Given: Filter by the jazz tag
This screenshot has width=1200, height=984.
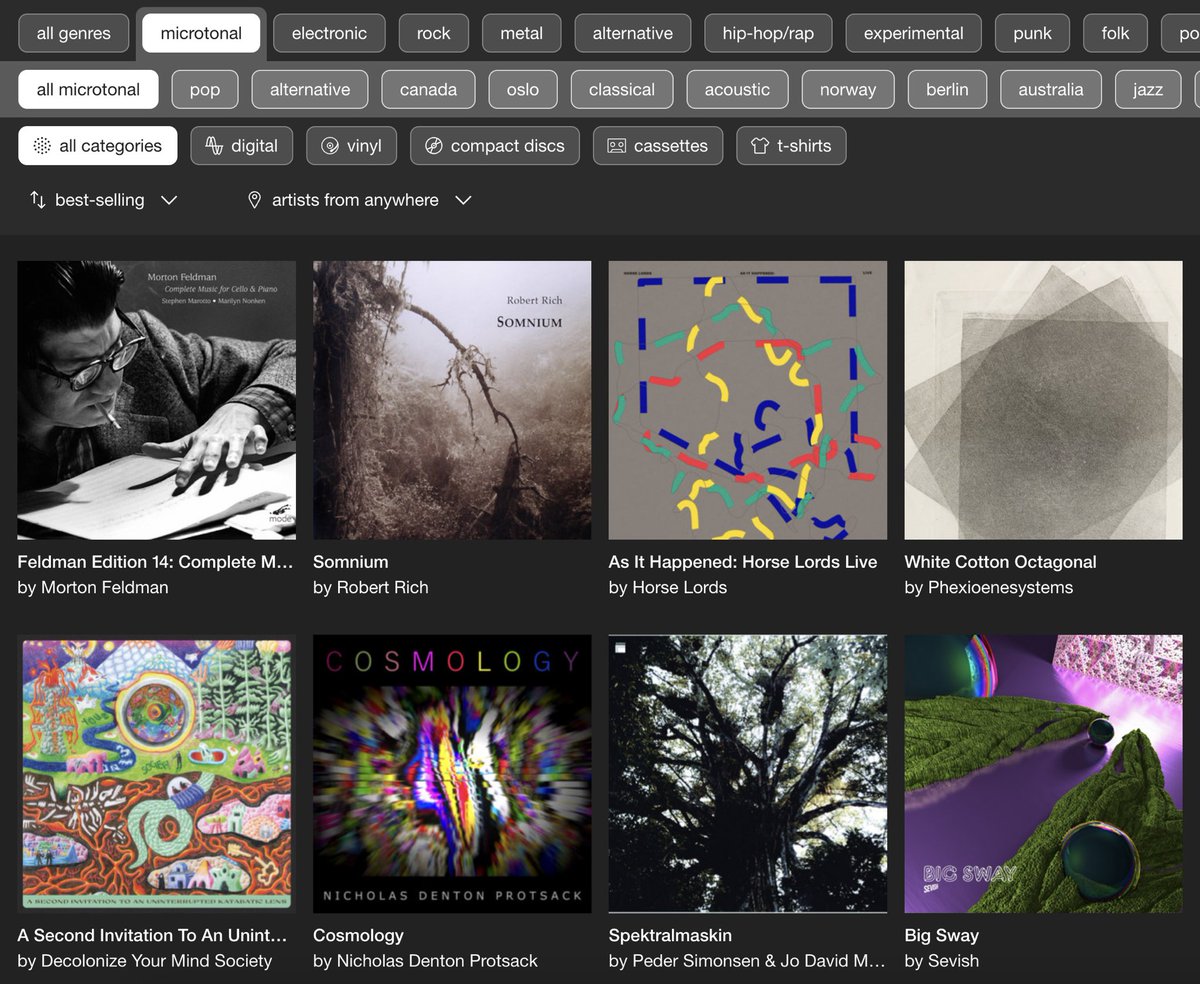Looking at the screenshot, I should tap(1148, 89).
